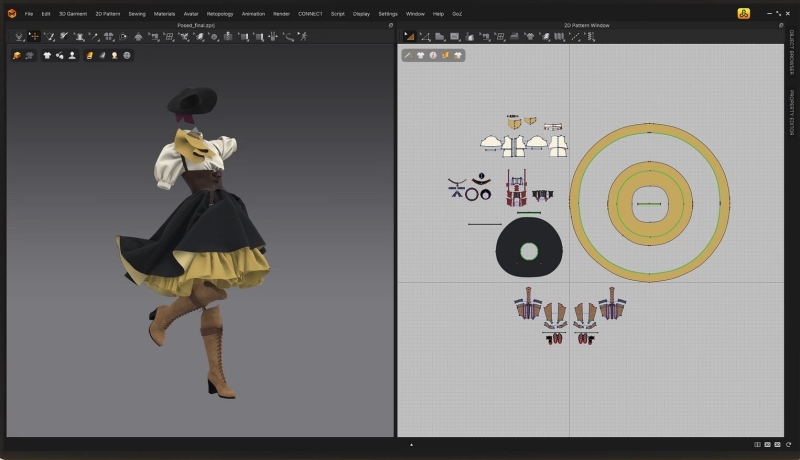Click the orange cube icon in 3D display toolbar
This screenshot has height=460, width=800.
pos(17,55)
